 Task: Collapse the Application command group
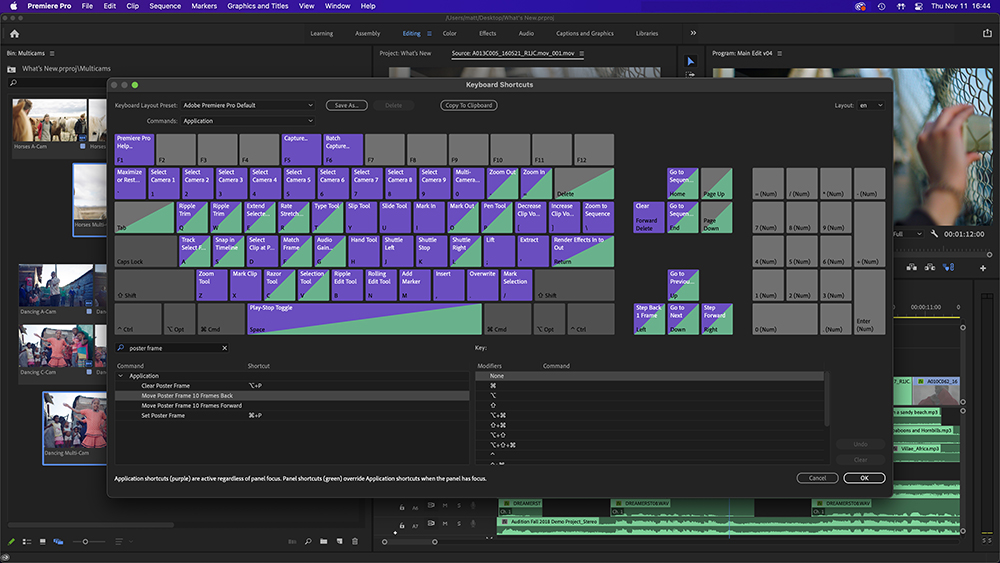click(x=121, y=376)
